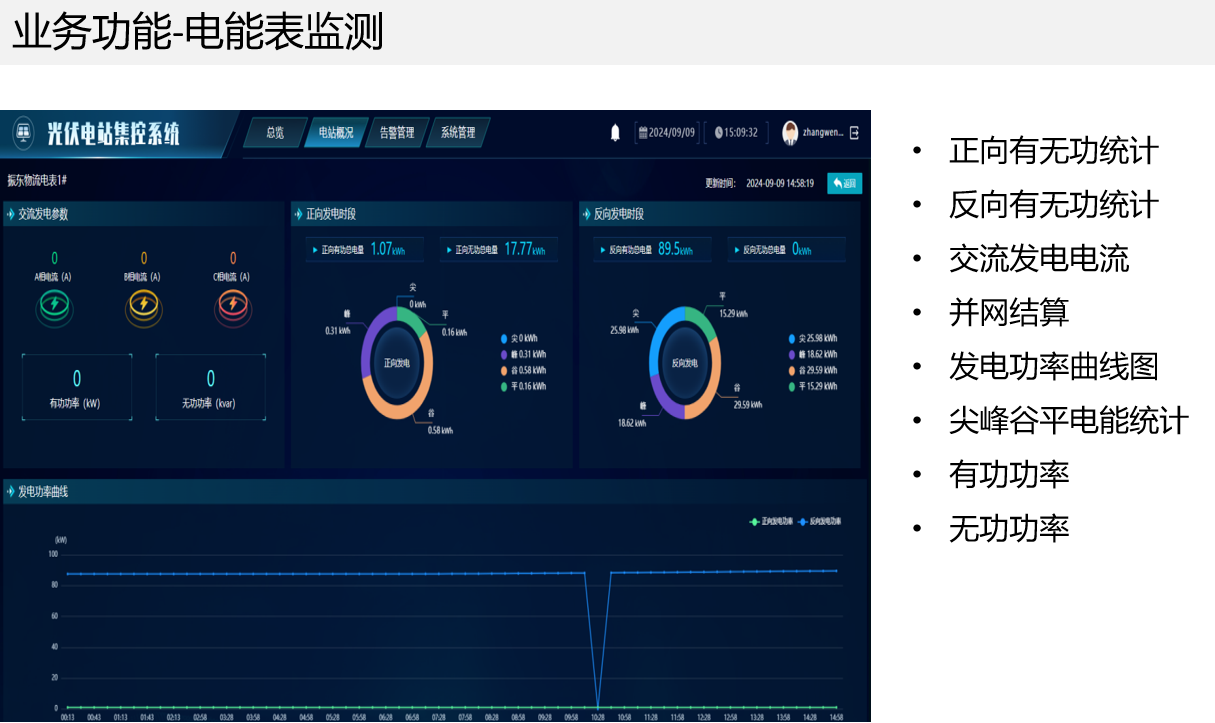
Task: Click the calendar icon next to 2024/09/09
Action: [643, 133]
